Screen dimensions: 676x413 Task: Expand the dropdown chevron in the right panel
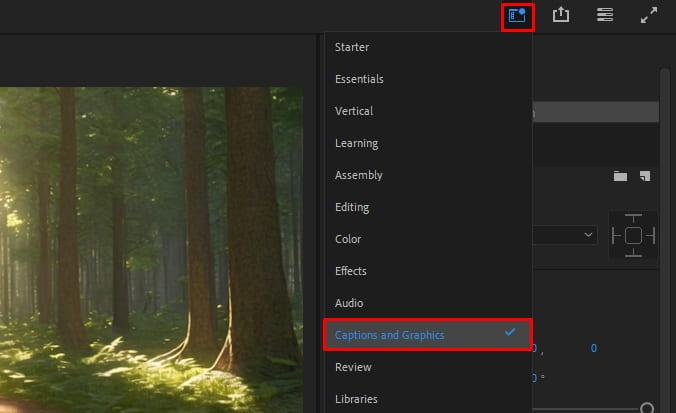point(588,235)
